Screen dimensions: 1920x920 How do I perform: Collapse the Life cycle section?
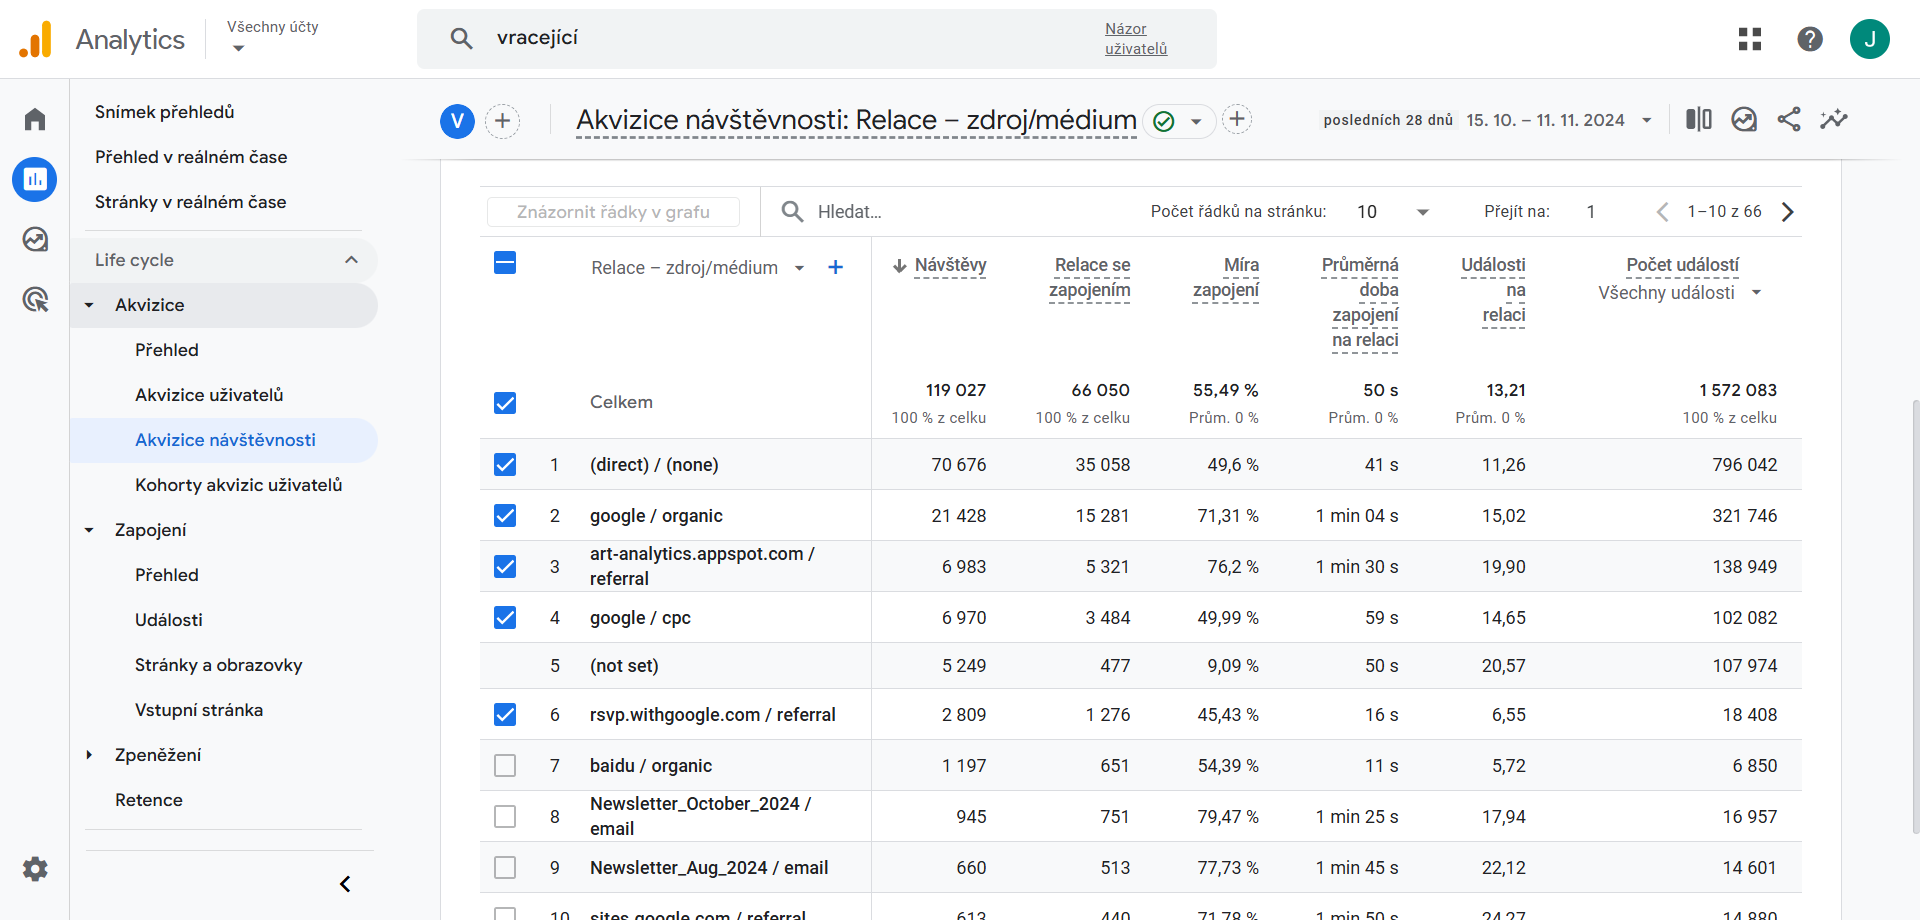click(x=351, y=260)
